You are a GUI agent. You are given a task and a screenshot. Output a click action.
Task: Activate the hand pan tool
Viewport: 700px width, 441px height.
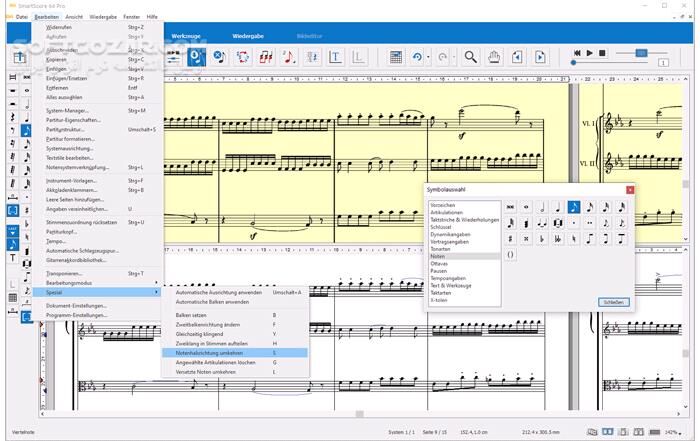pyautogui.click(x=493, y=58)
